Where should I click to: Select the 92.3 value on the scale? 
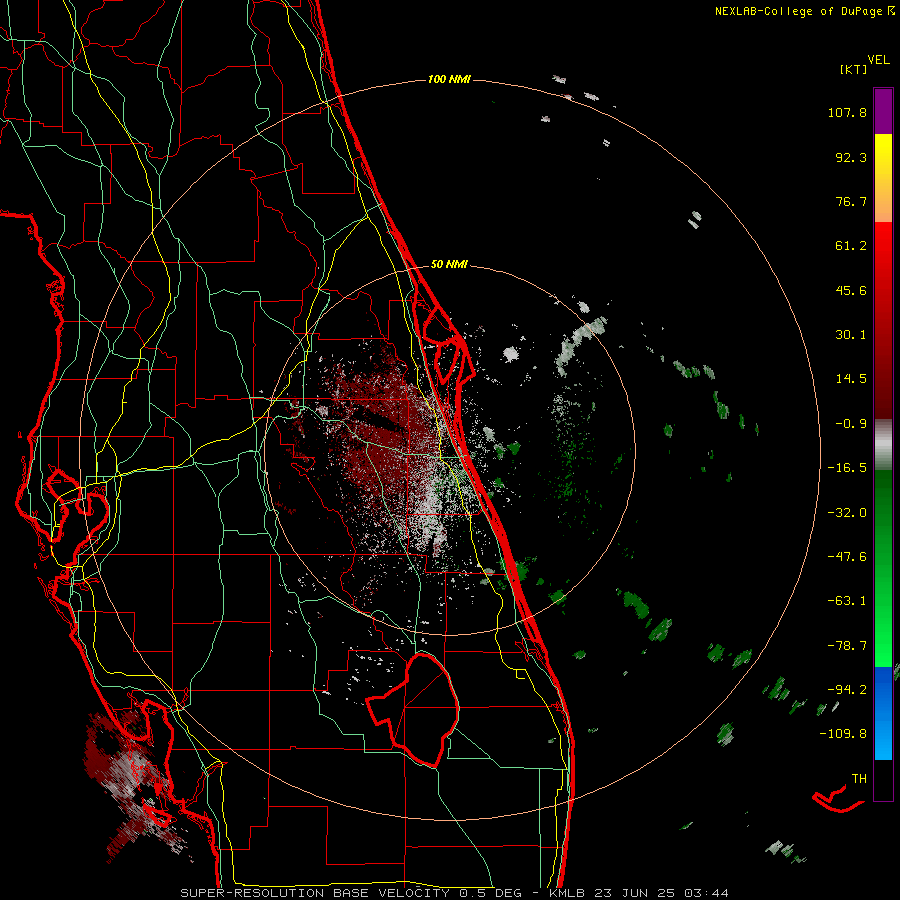coord(851,157)
